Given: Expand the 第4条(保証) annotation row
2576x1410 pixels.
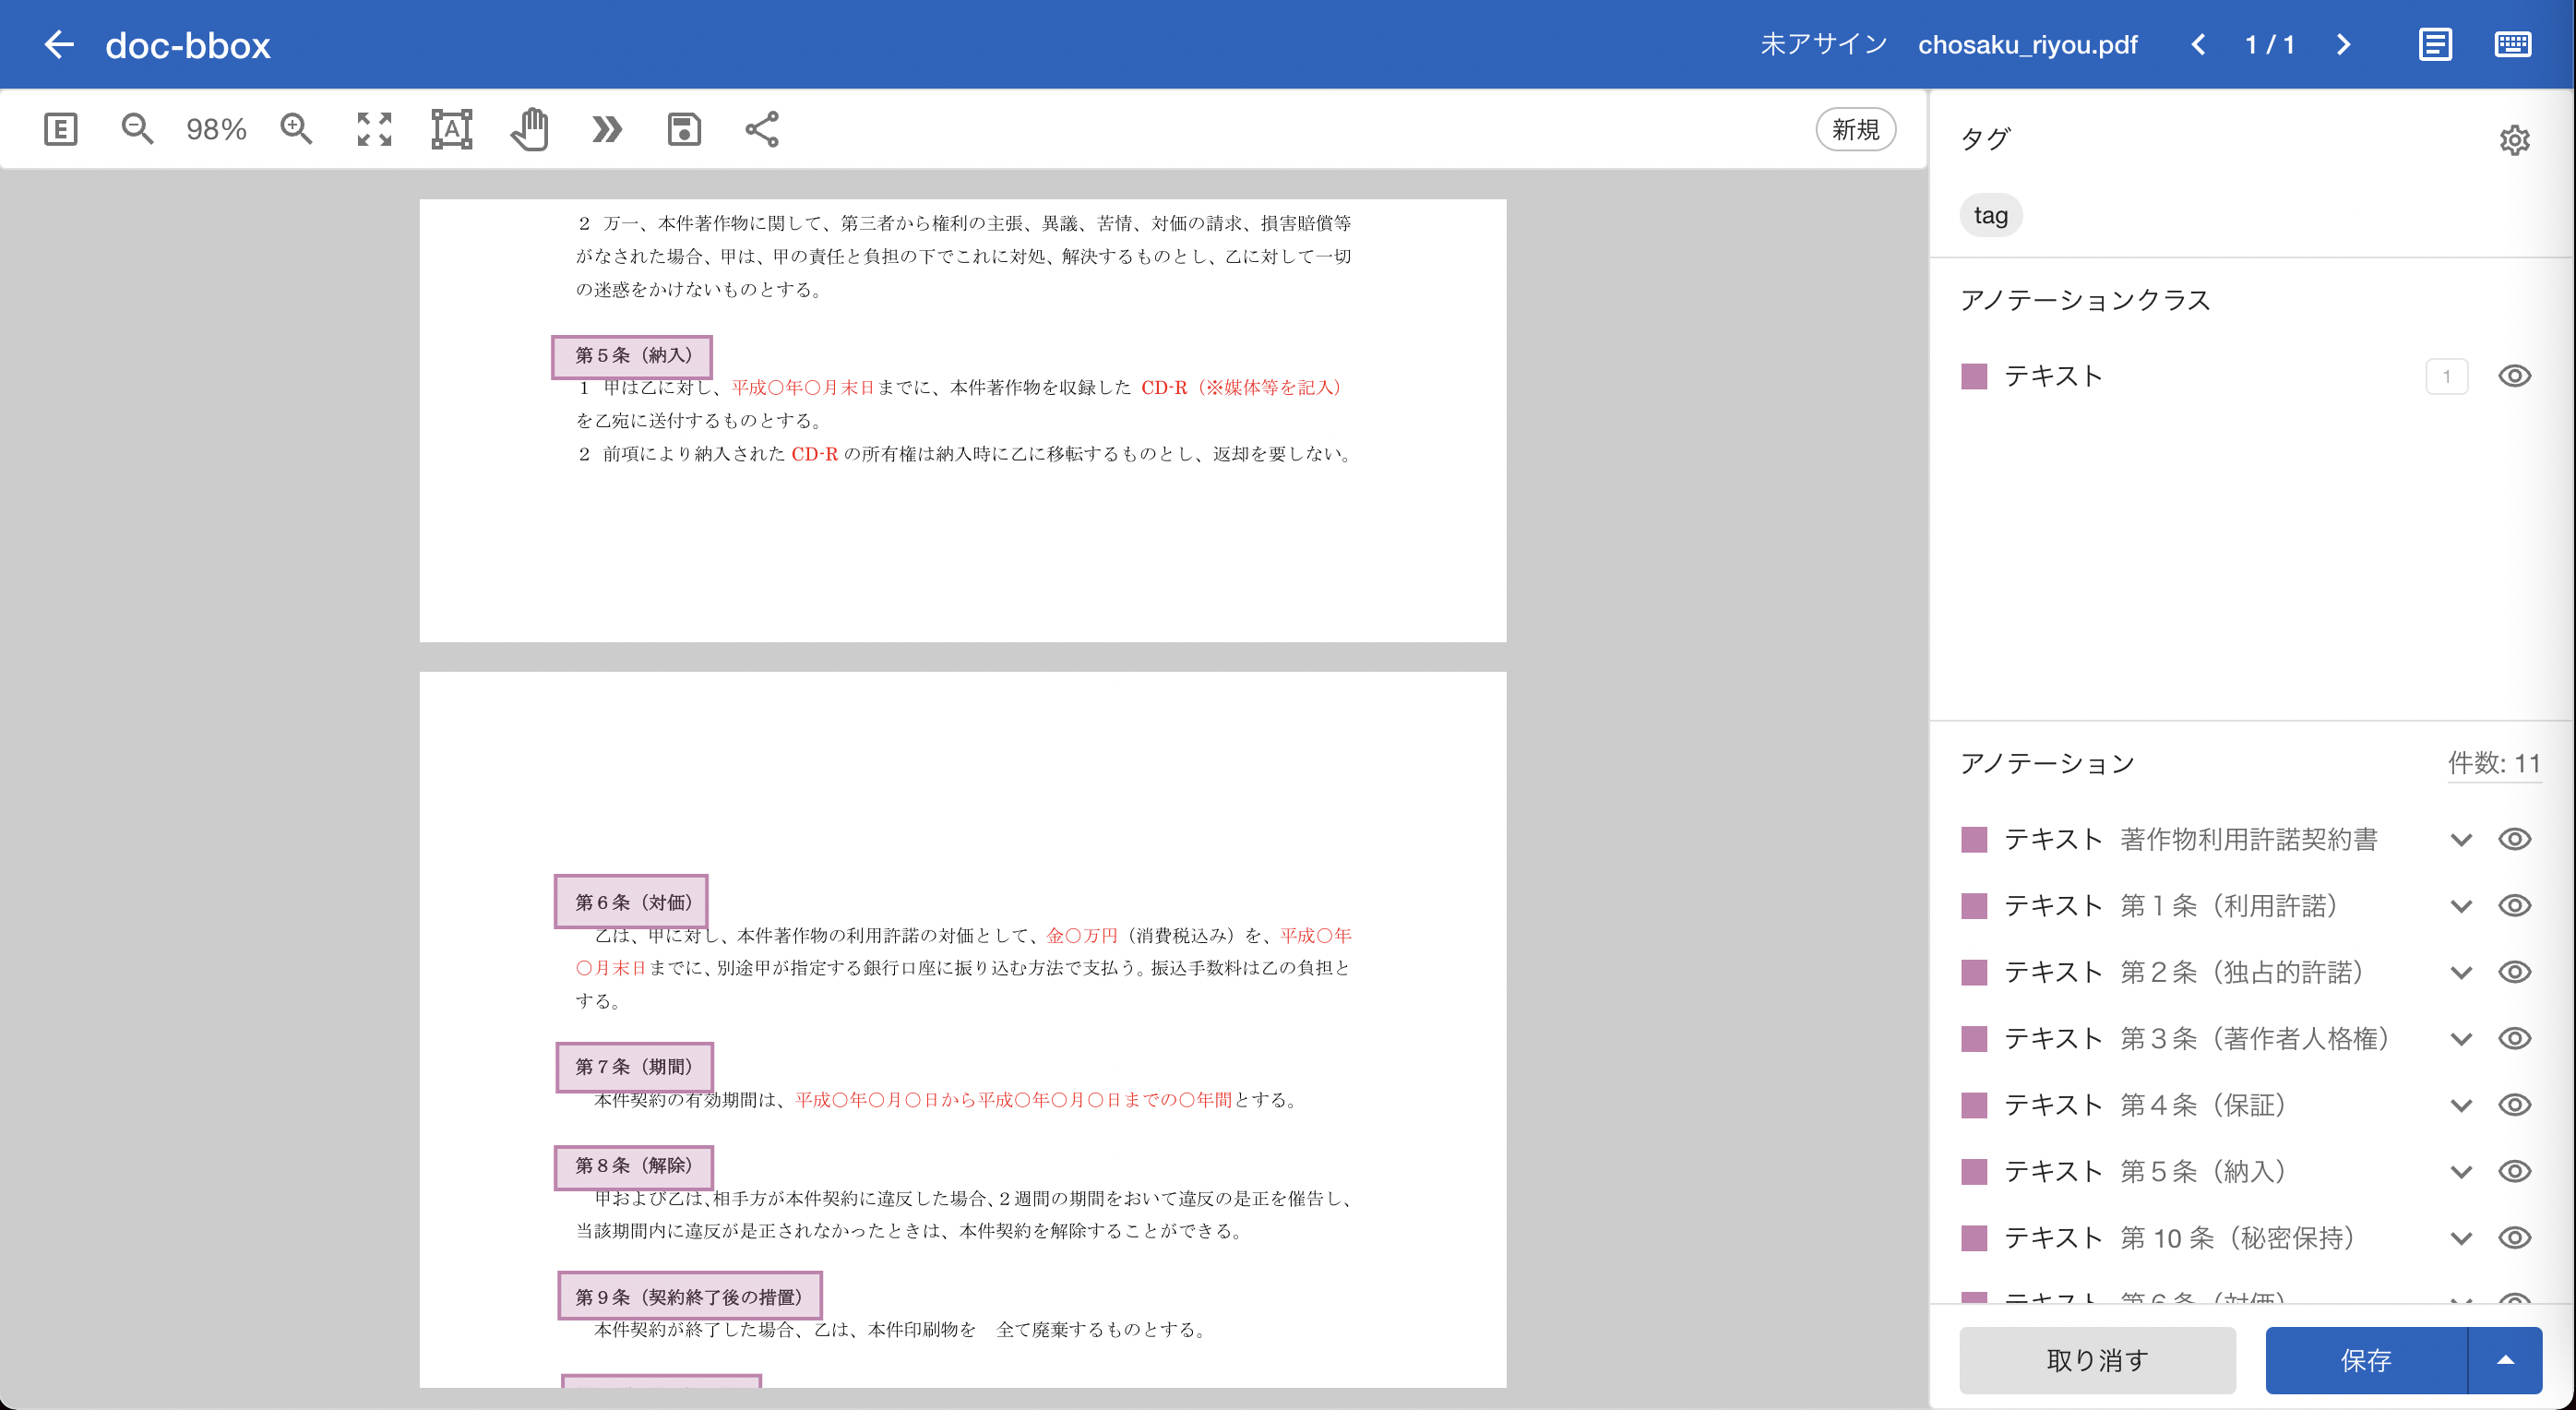Looking at the screenshot, I should click(x=2461, y=1106).
